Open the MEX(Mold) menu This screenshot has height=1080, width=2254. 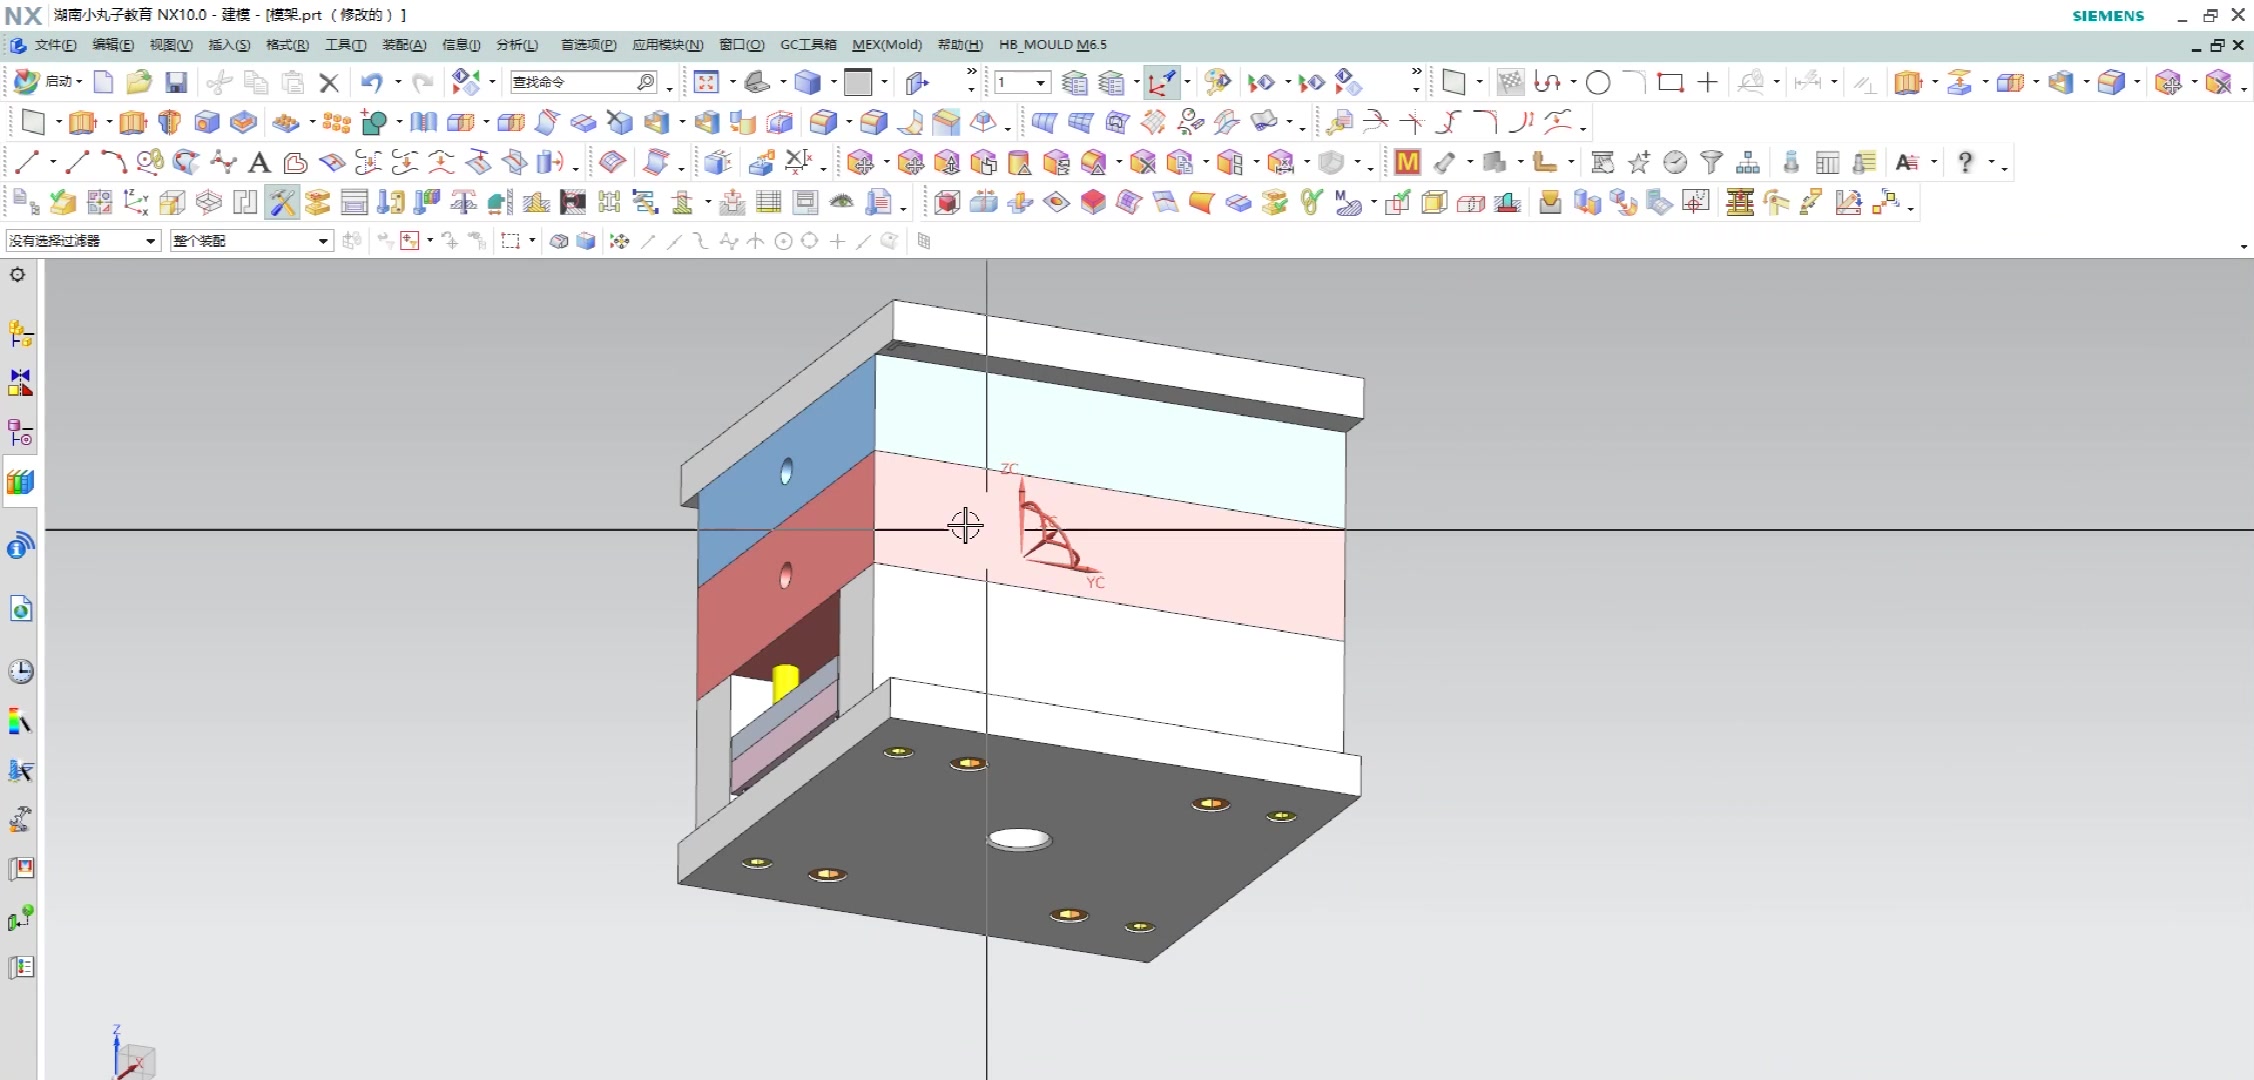887,45
